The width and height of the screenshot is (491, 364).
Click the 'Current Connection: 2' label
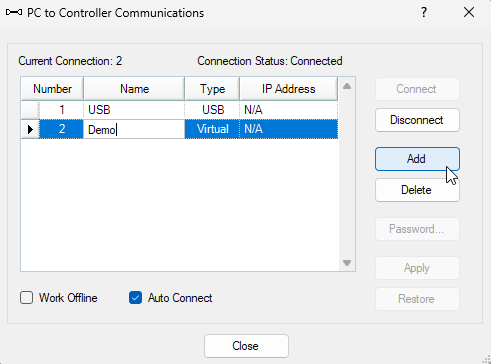point(70,61)
